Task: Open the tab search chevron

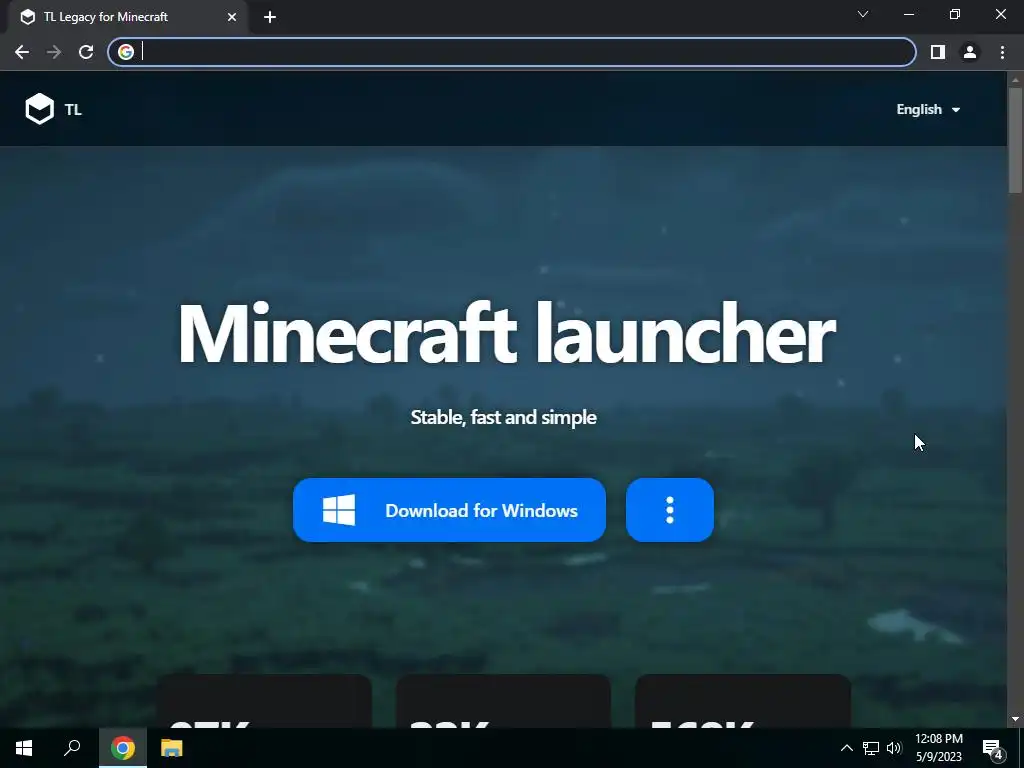Action: click(863, 14)
